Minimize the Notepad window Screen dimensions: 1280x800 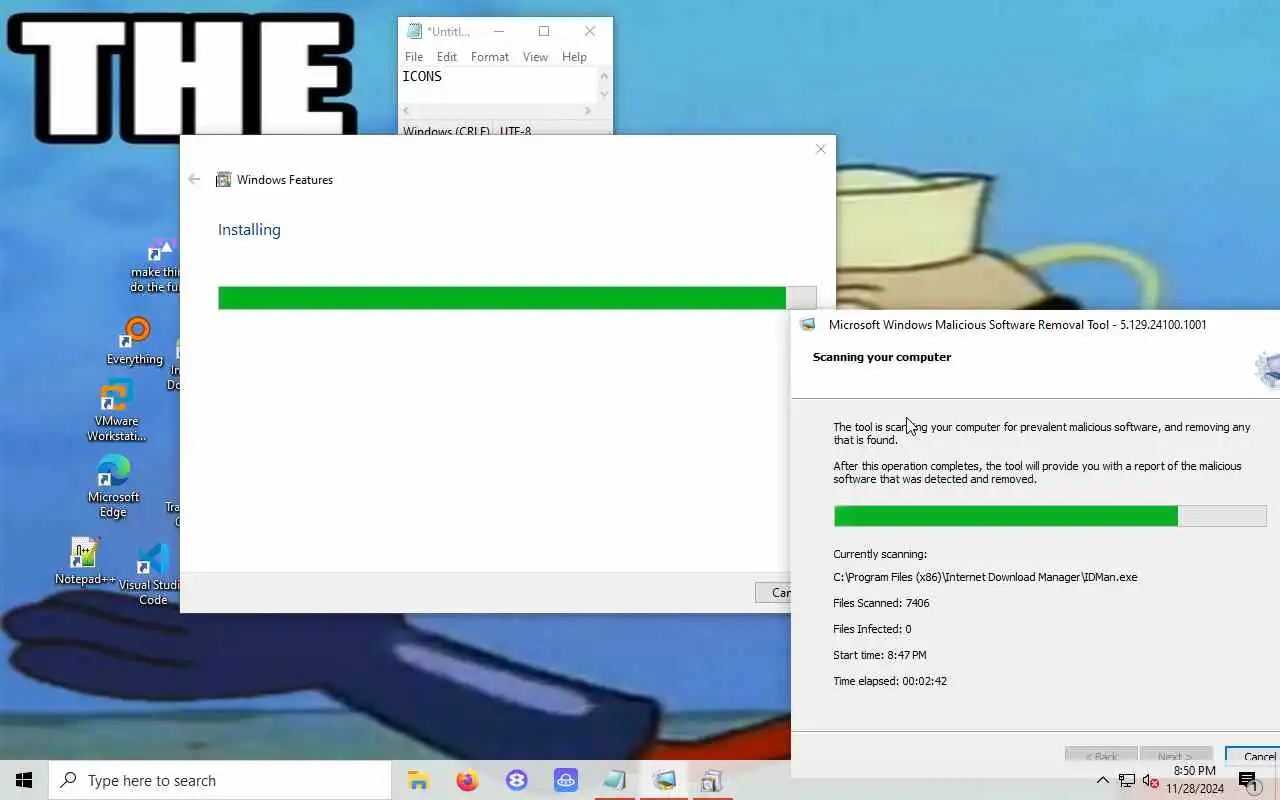498,31
